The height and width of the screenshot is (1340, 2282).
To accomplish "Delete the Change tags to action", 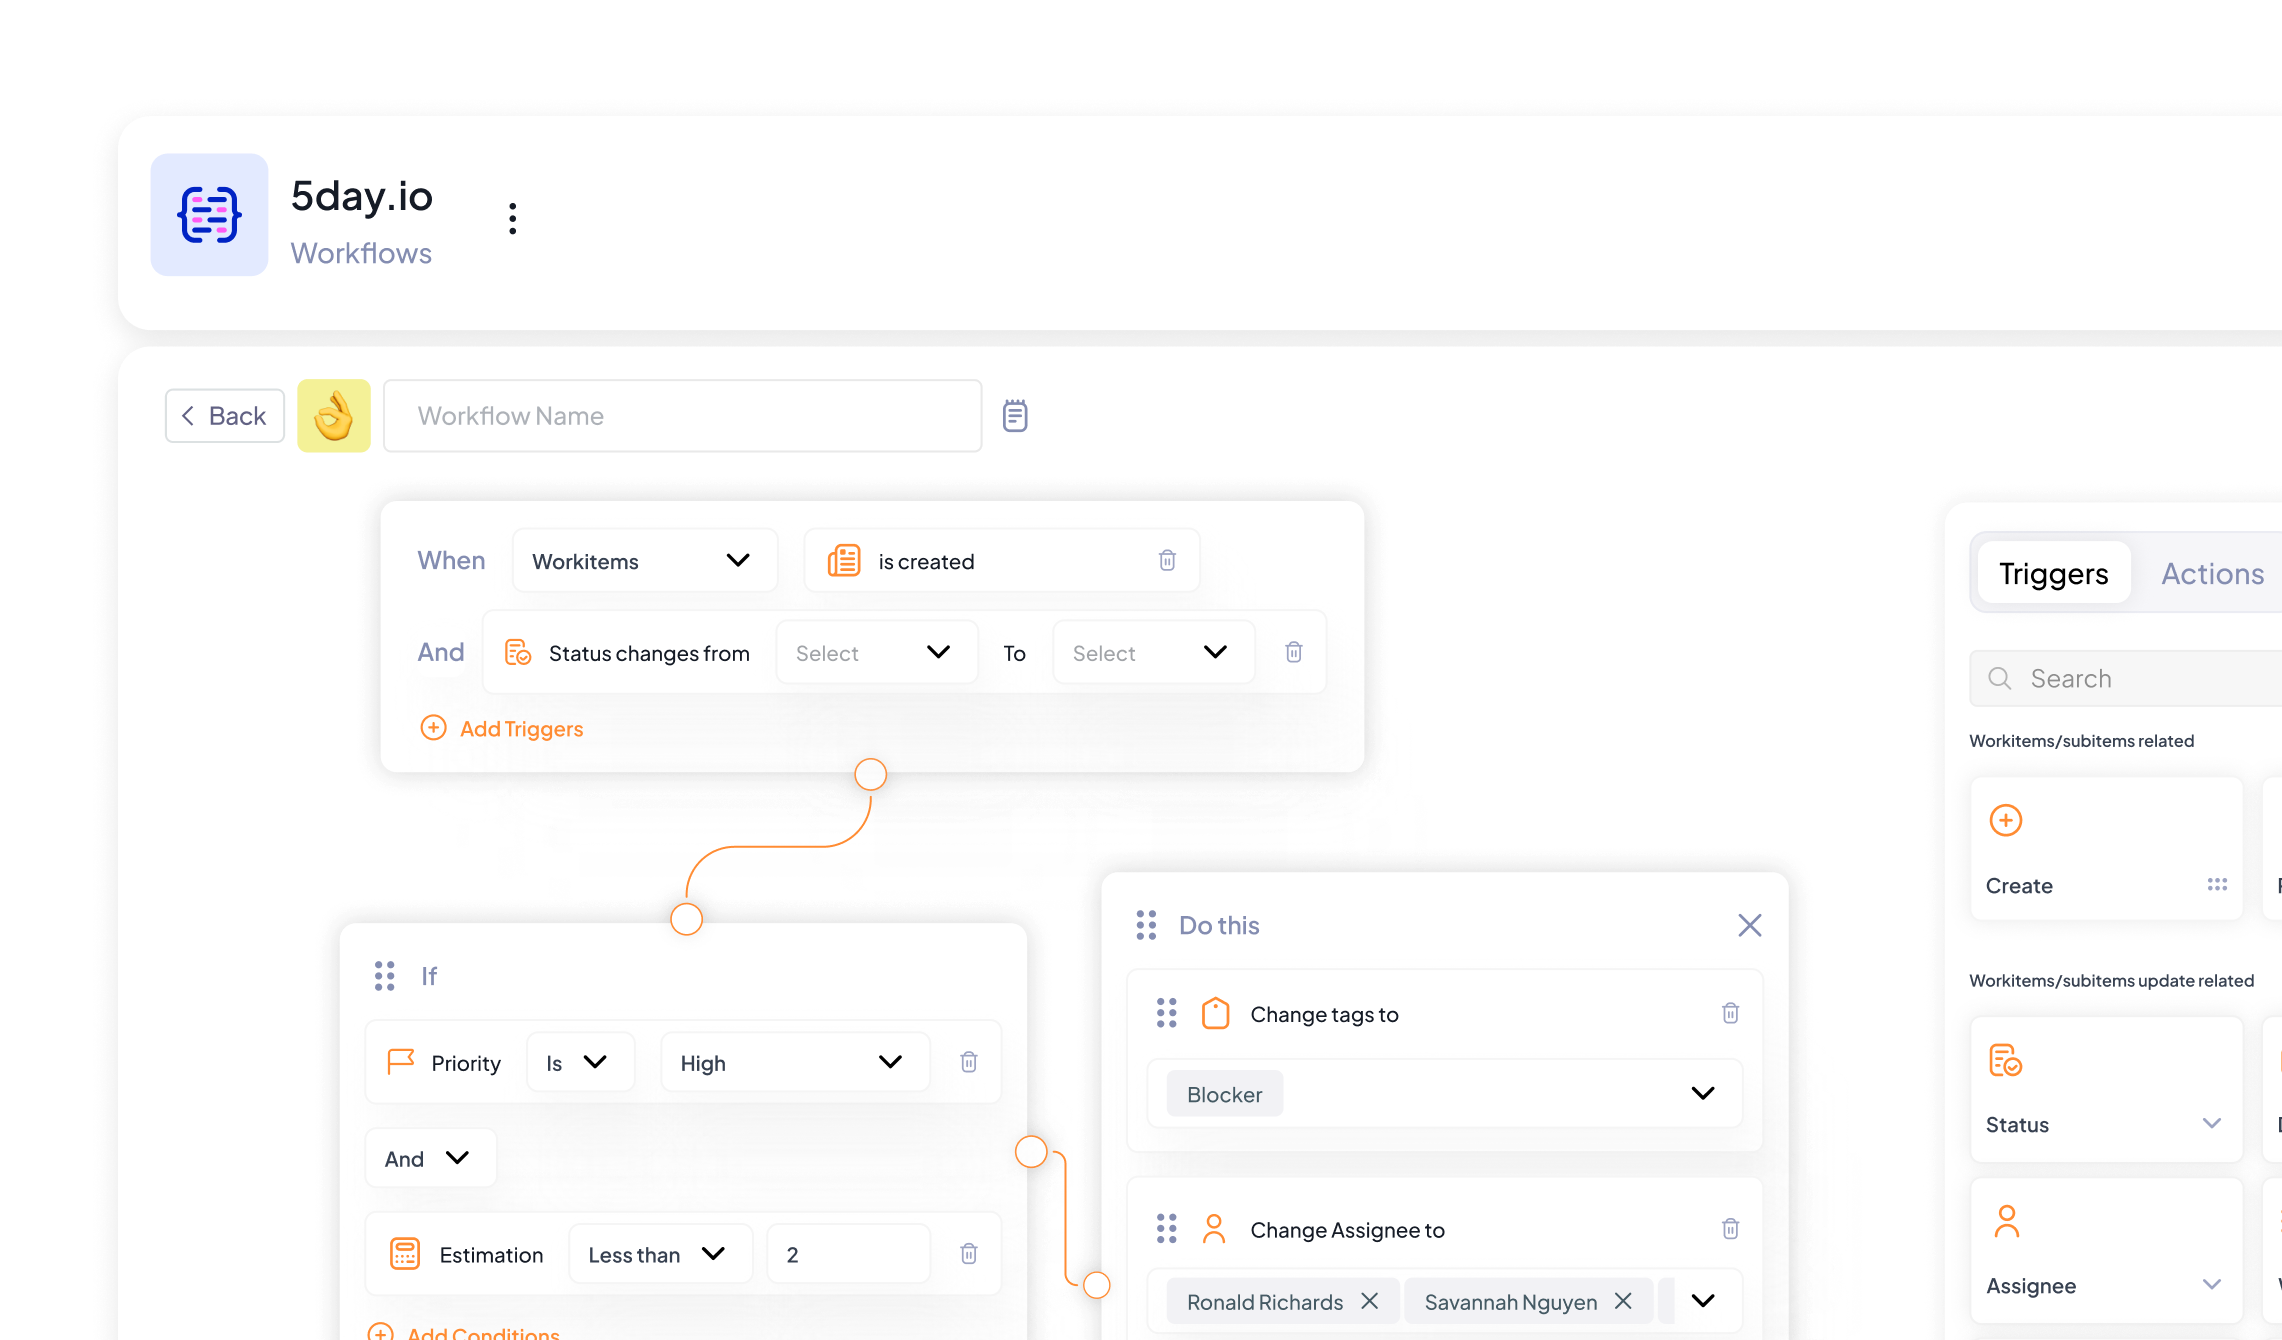I will click(1731, 1013).
